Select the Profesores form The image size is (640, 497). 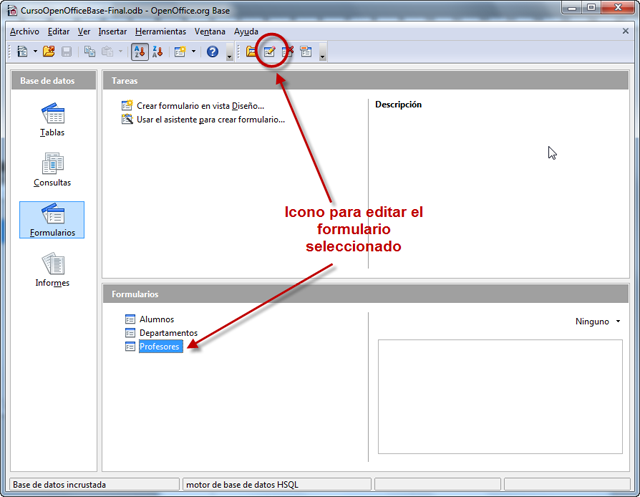(x=160, y=346)
